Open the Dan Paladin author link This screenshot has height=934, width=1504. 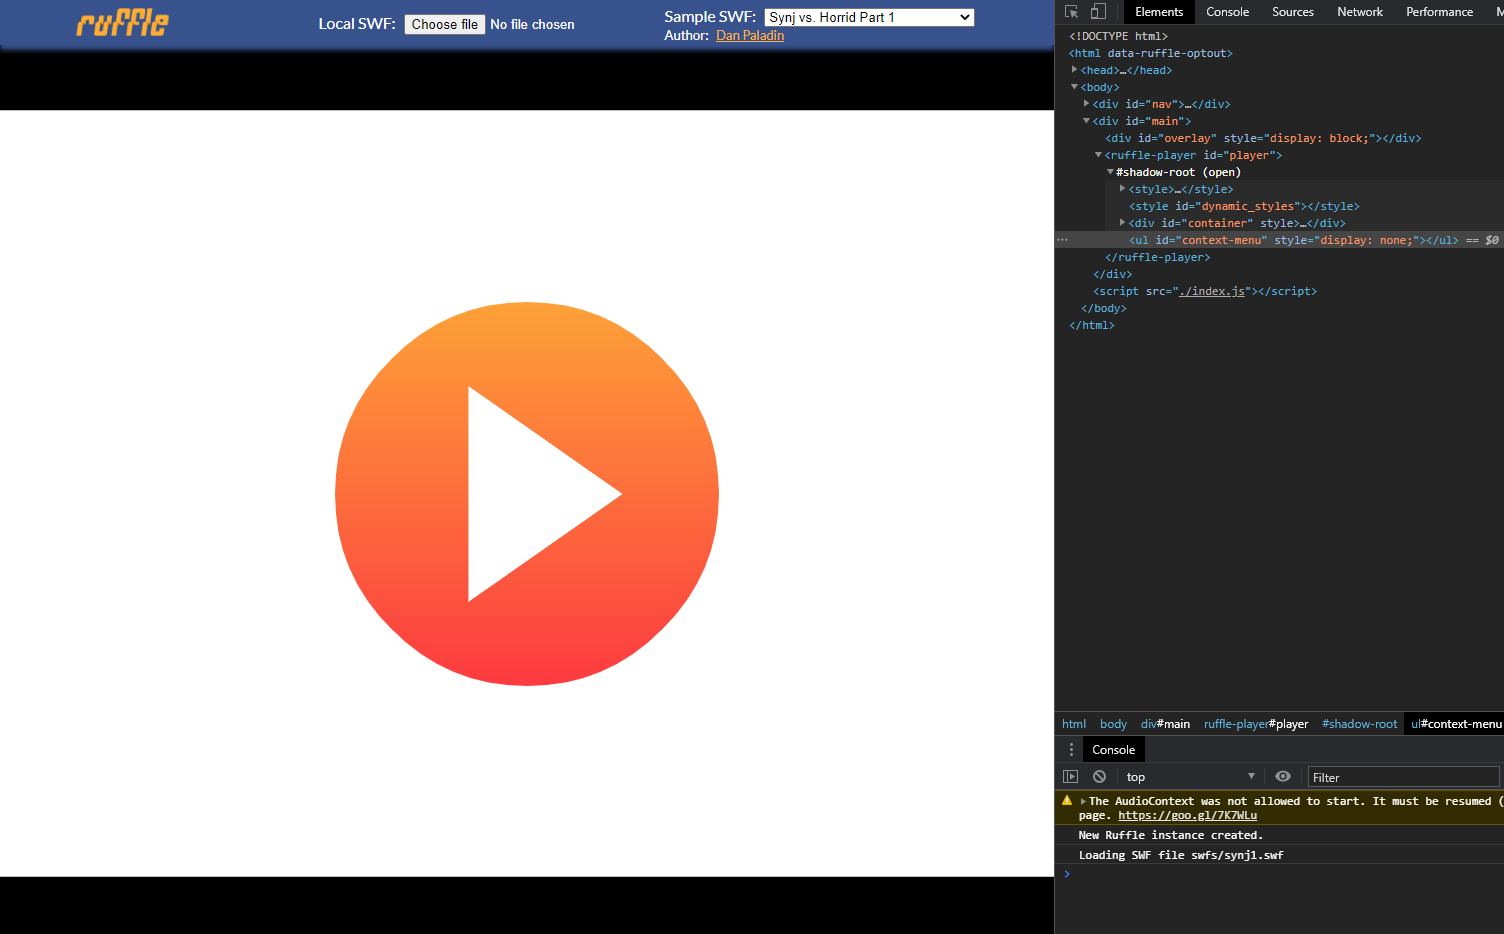750,34
